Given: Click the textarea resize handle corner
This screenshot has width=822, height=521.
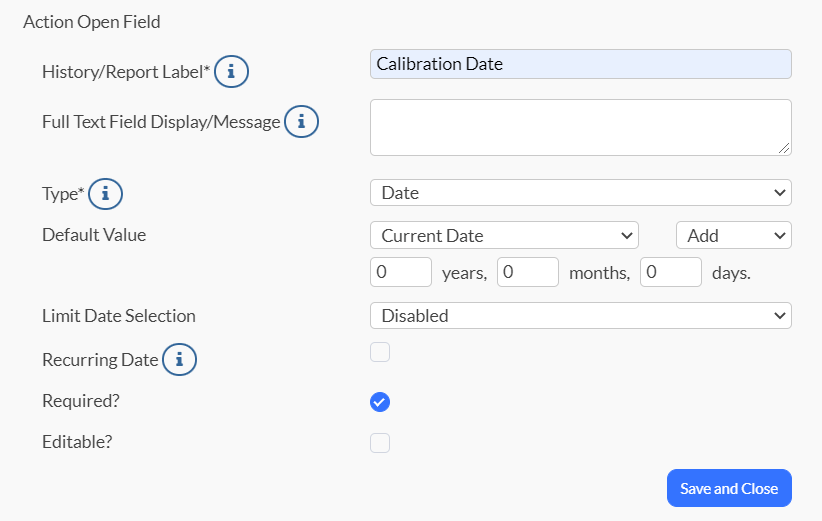Looking at the screenshot, I should (x=785, y=149).
